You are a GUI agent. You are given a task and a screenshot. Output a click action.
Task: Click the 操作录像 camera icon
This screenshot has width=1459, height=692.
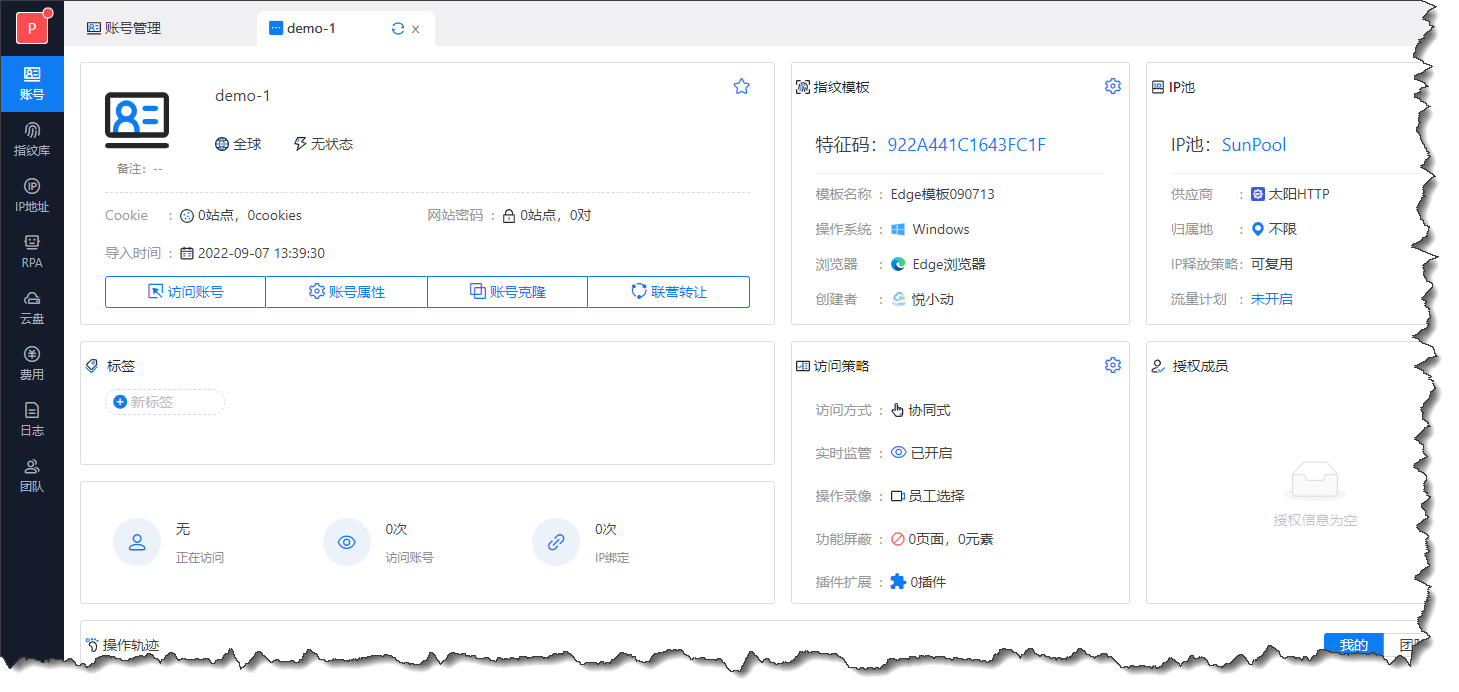coord(898,496)
